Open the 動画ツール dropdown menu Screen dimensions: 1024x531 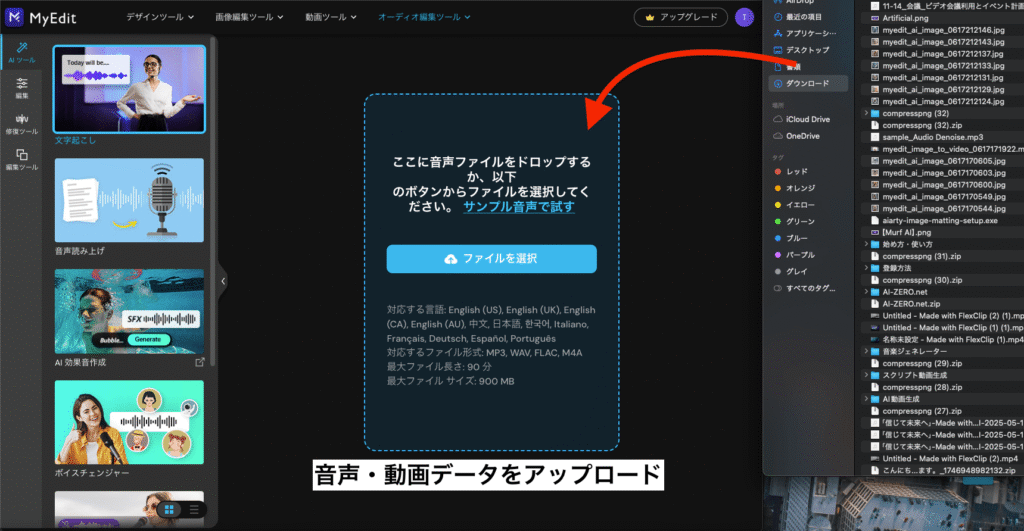(330, 17)
